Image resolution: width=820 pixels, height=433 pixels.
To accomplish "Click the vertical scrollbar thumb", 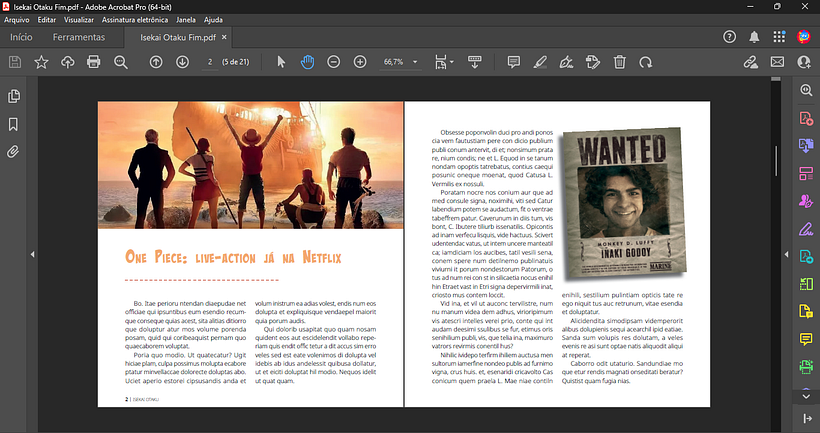I will tap(776, 161).
